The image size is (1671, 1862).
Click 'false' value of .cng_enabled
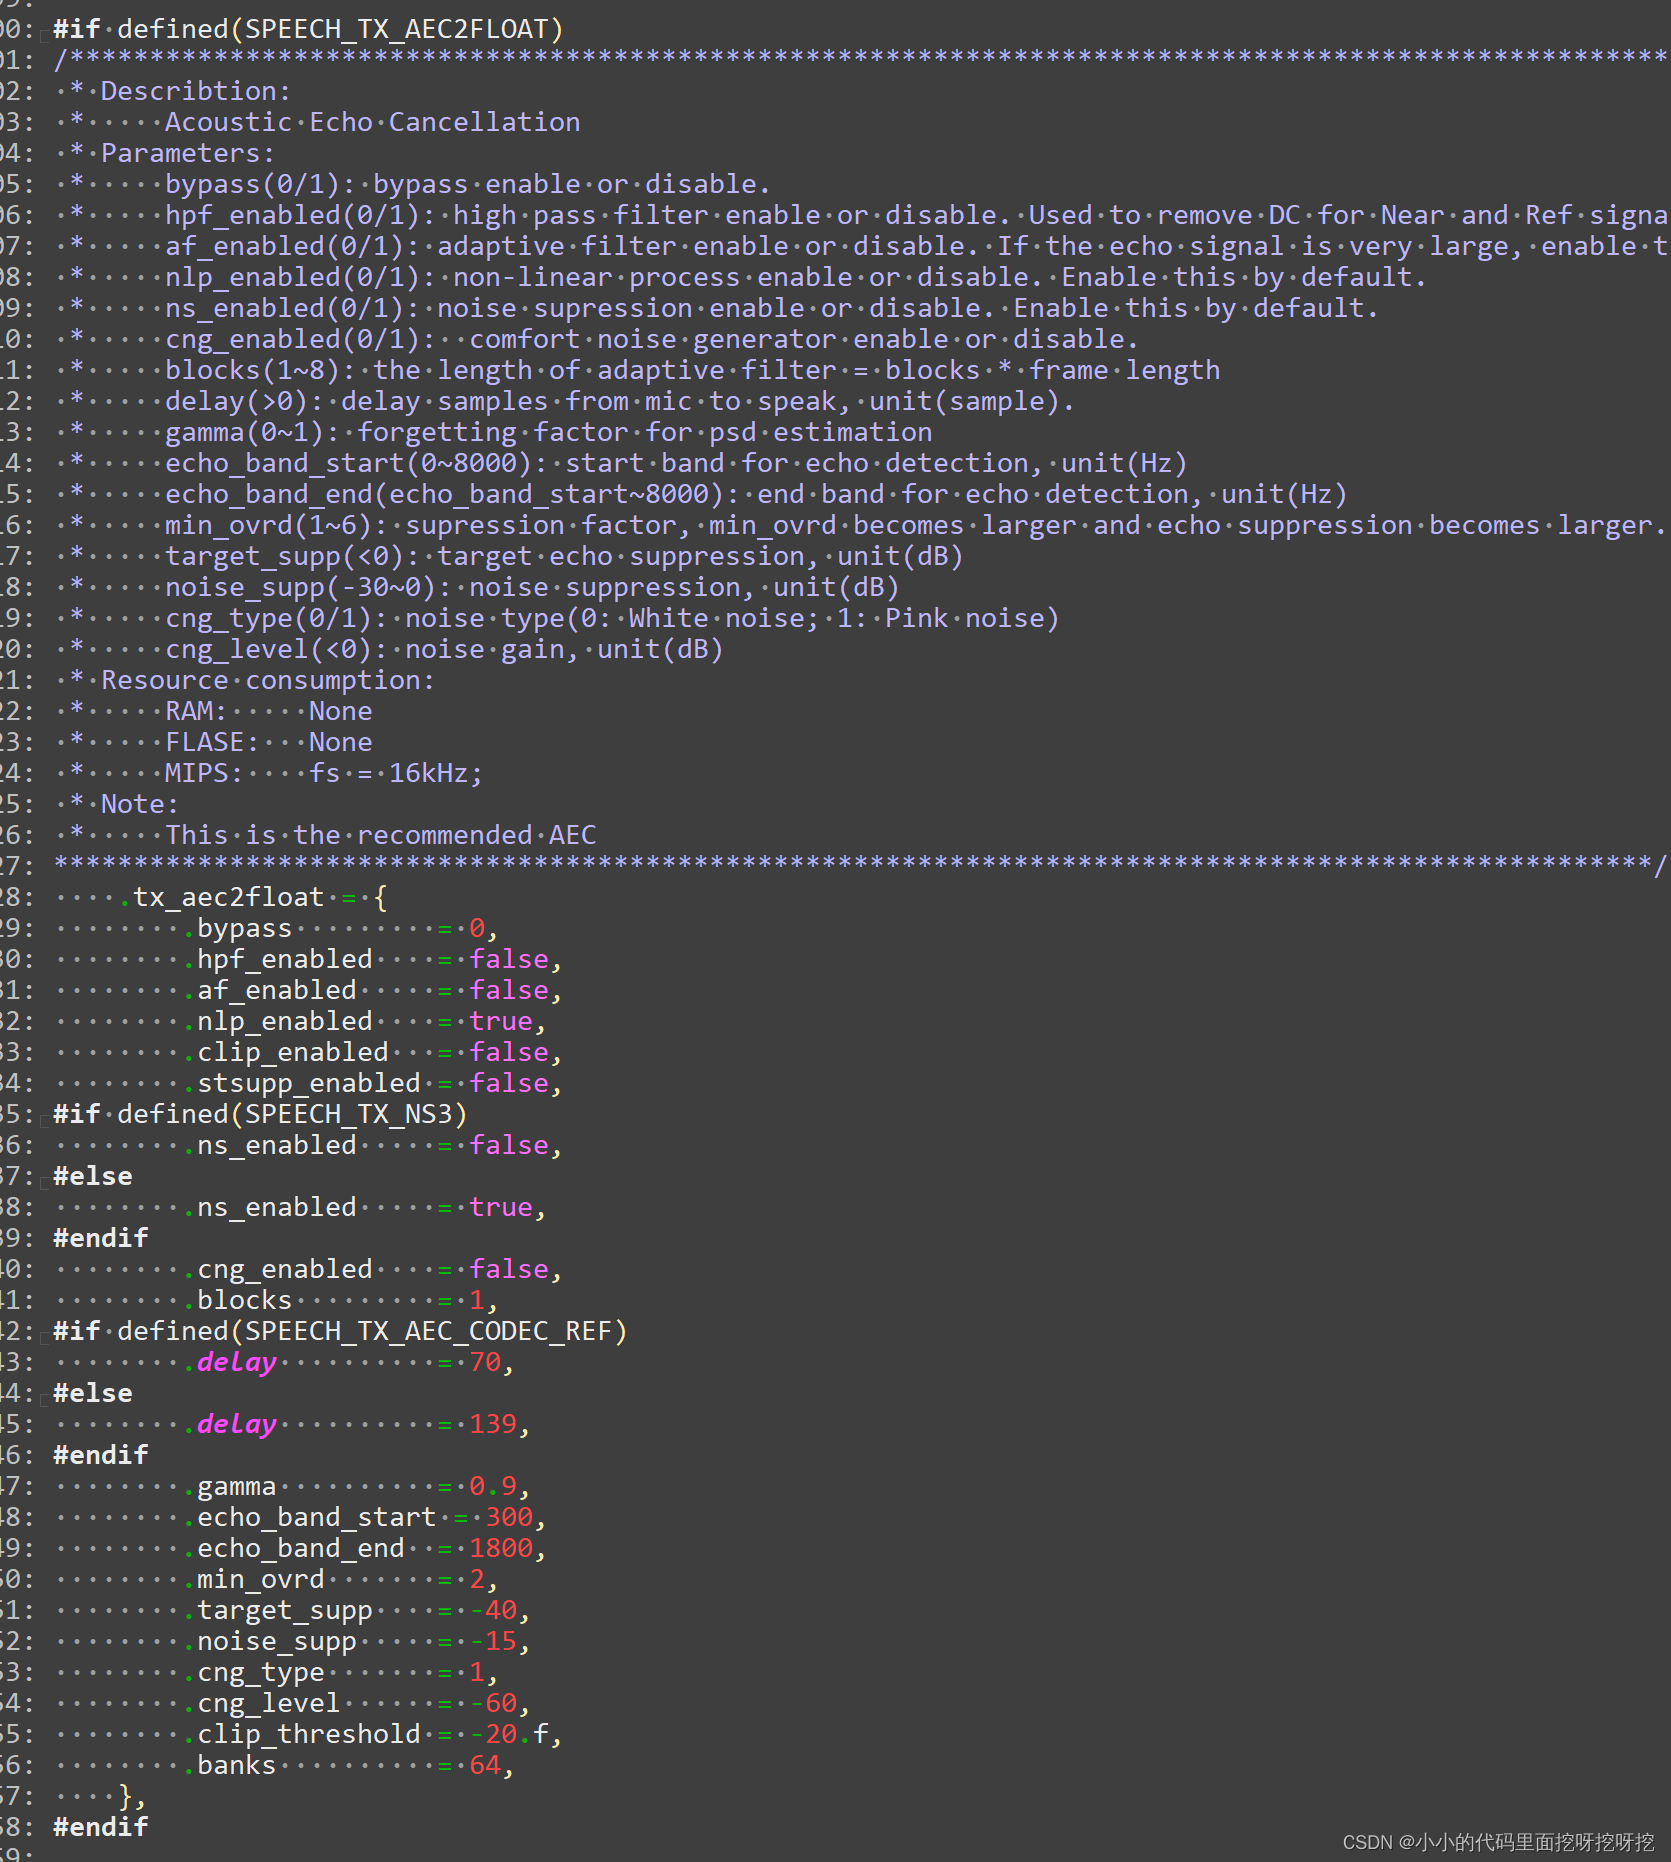(x=509, y=1269)
